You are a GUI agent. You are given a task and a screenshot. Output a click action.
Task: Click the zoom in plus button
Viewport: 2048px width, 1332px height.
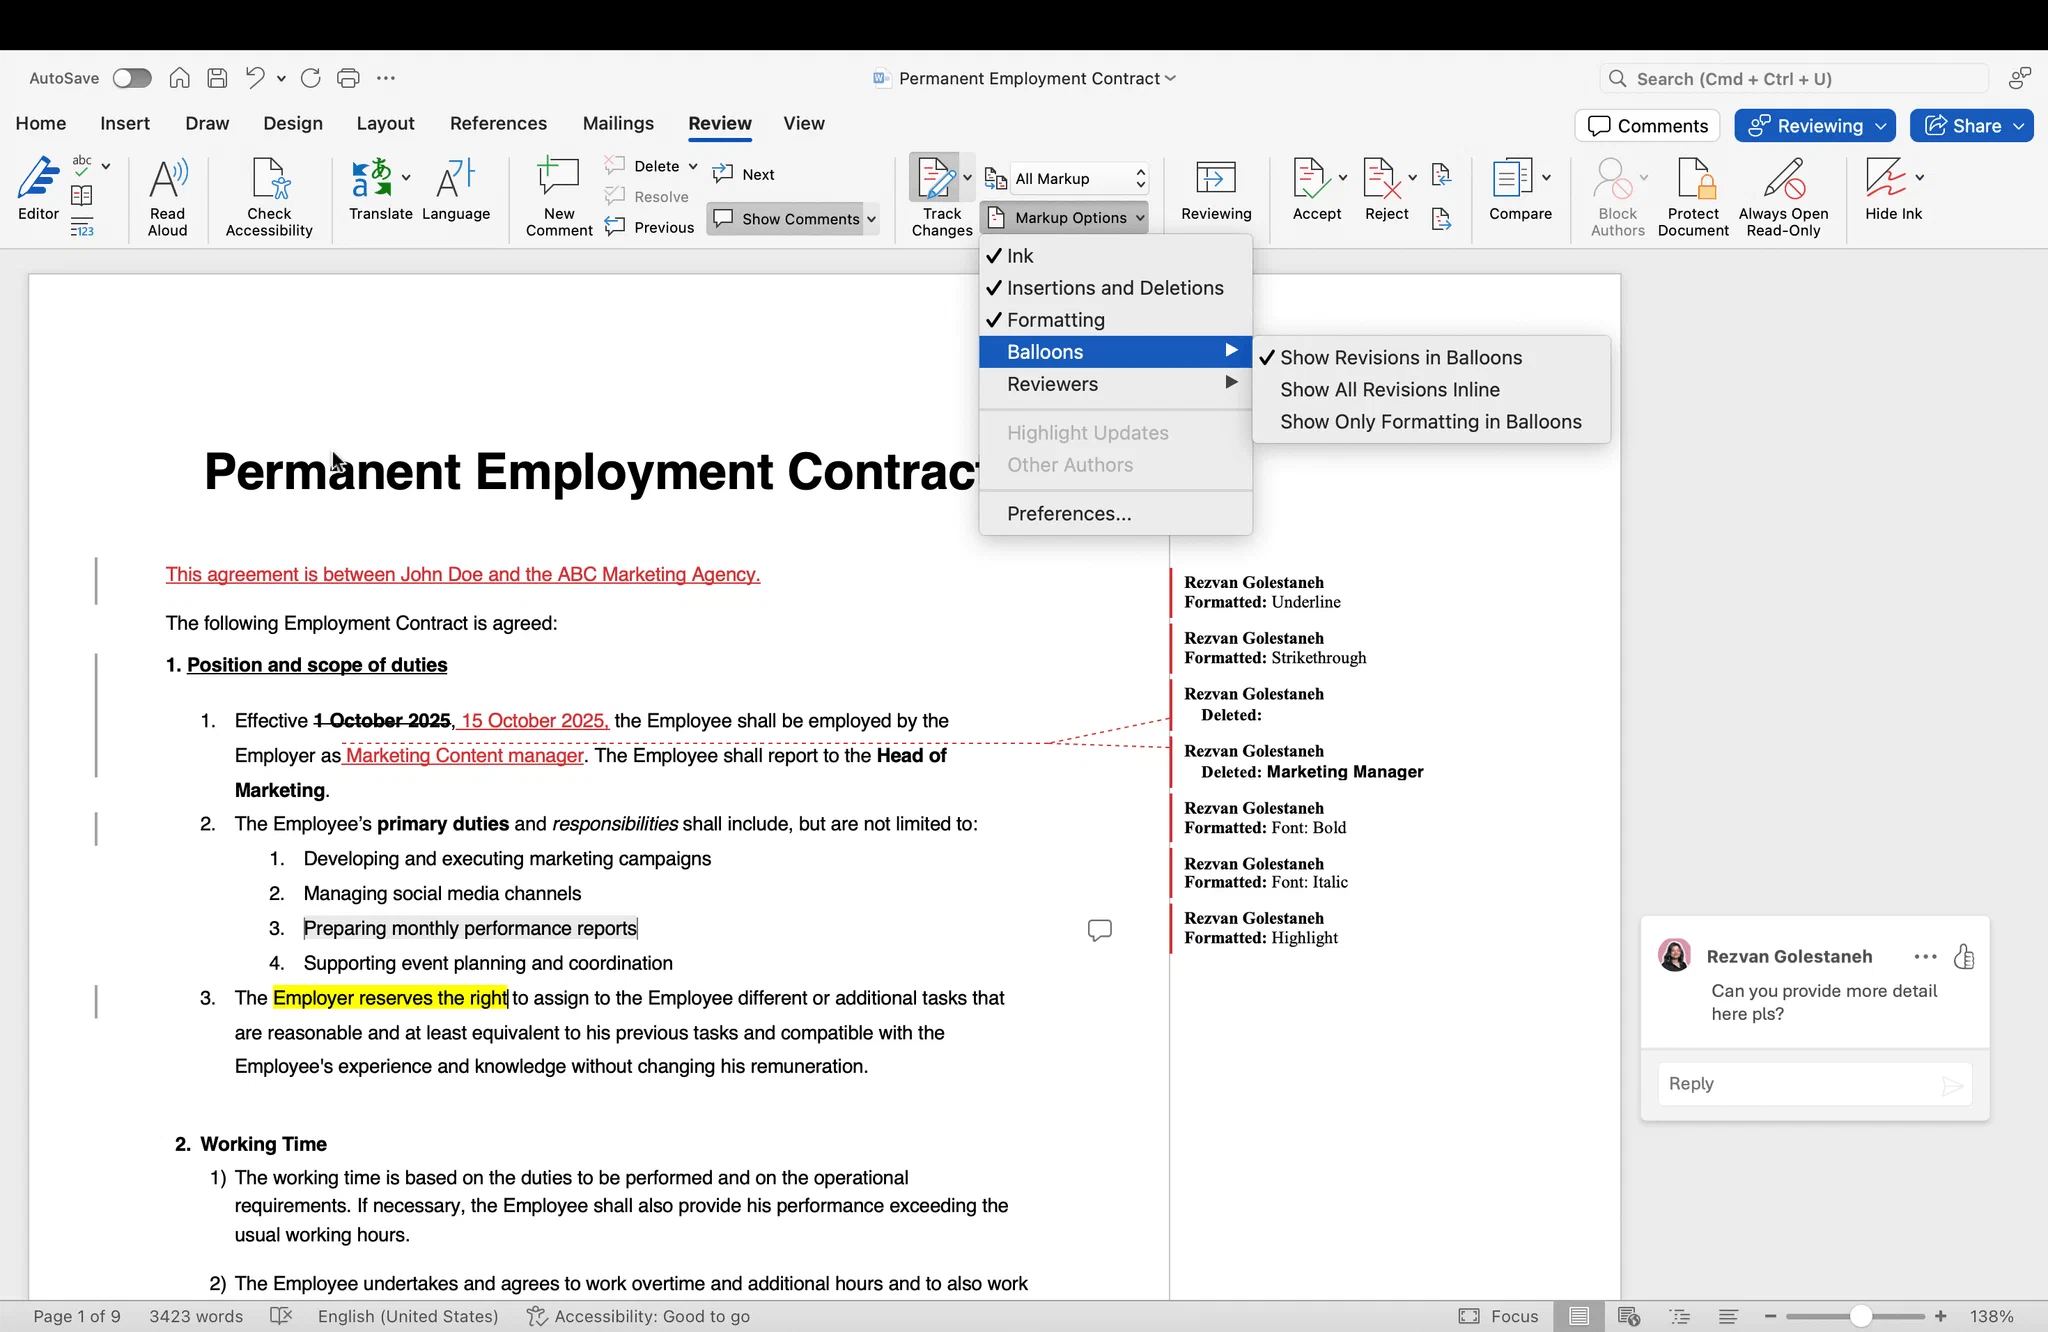coord(1941,1316)
